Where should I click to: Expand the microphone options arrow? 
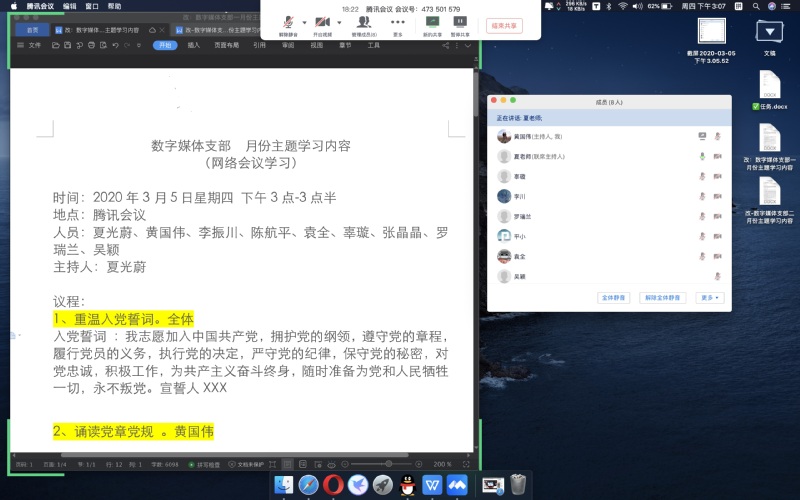[303, 22]
